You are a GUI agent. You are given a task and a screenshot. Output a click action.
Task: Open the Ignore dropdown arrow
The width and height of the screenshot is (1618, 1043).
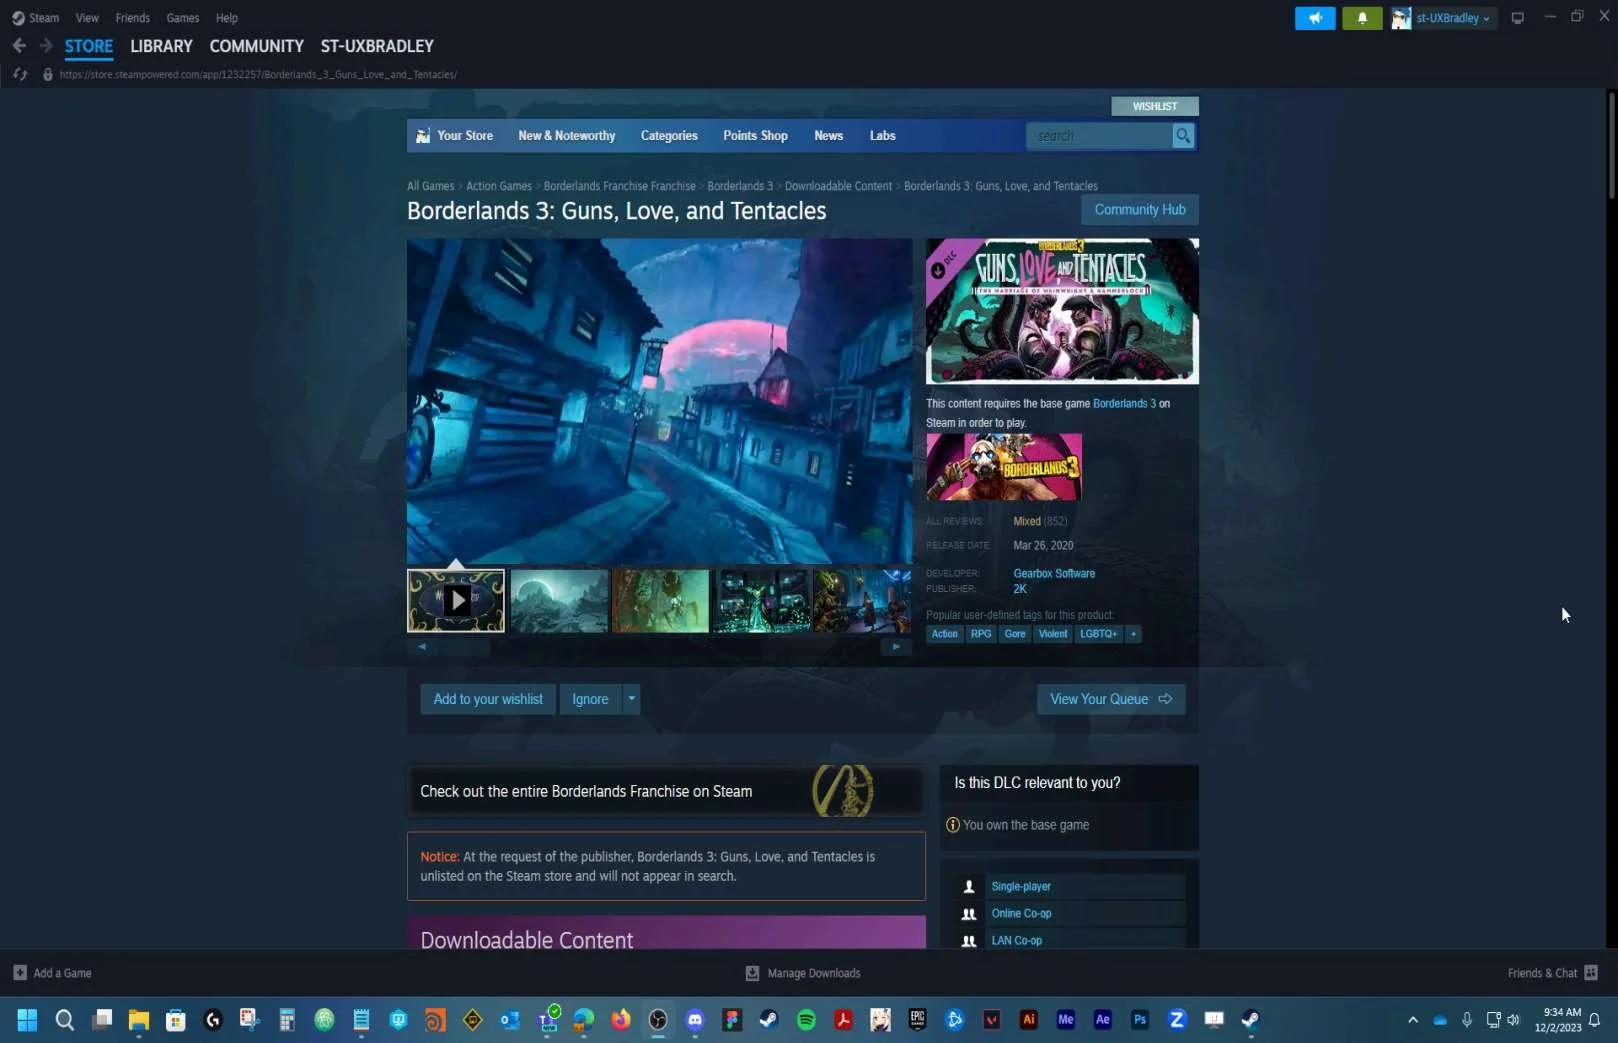coord(631,699)
